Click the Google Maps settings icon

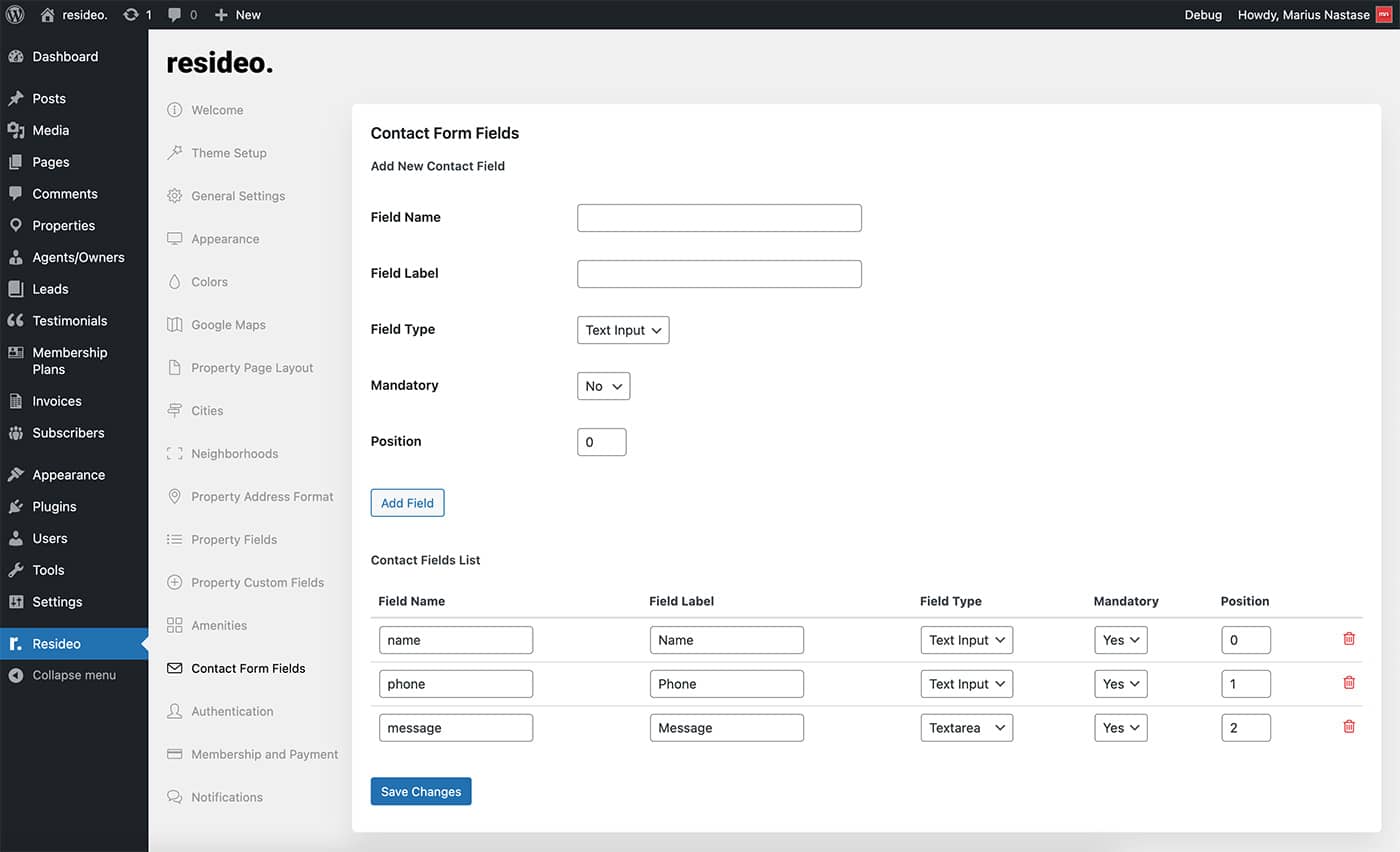[x=175, y=325]
